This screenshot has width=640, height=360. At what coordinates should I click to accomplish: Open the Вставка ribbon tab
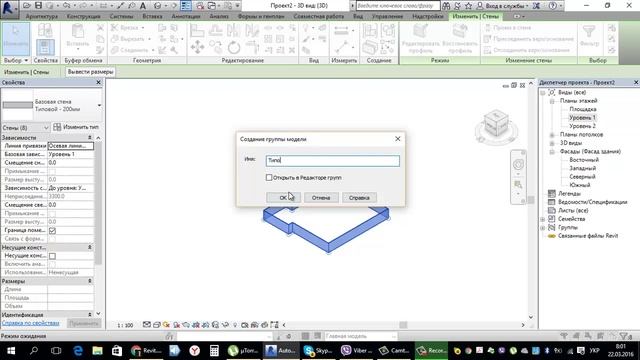(x=152, y=16)
